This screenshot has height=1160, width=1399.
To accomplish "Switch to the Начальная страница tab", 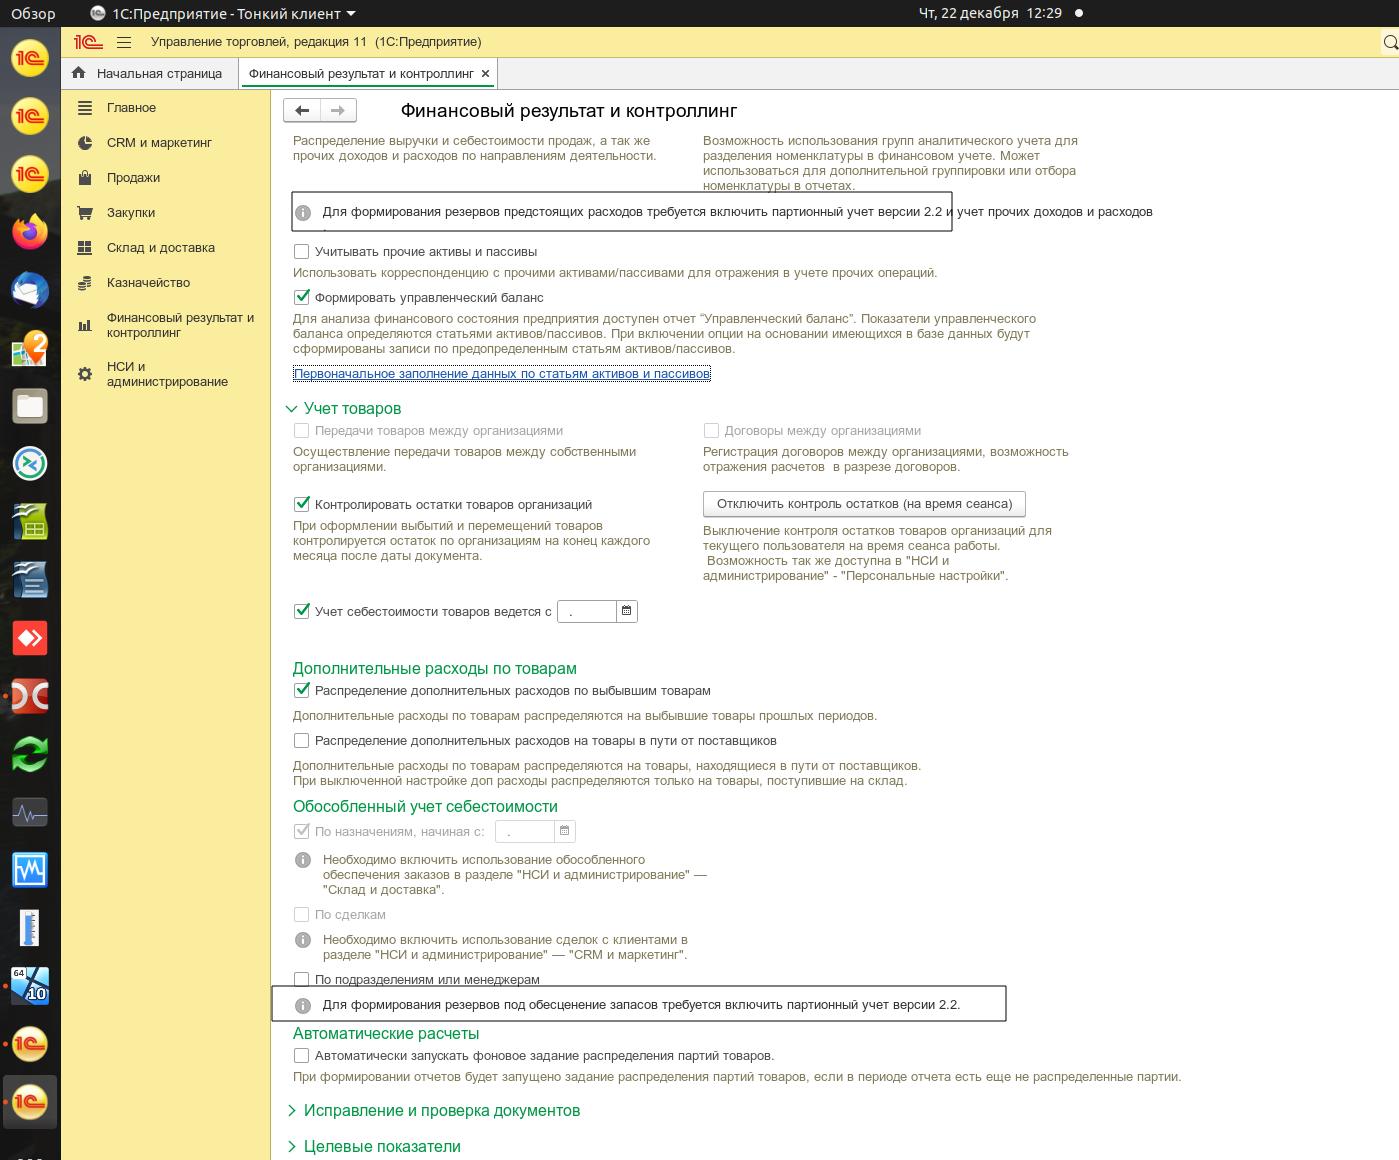I will (149, 73).
